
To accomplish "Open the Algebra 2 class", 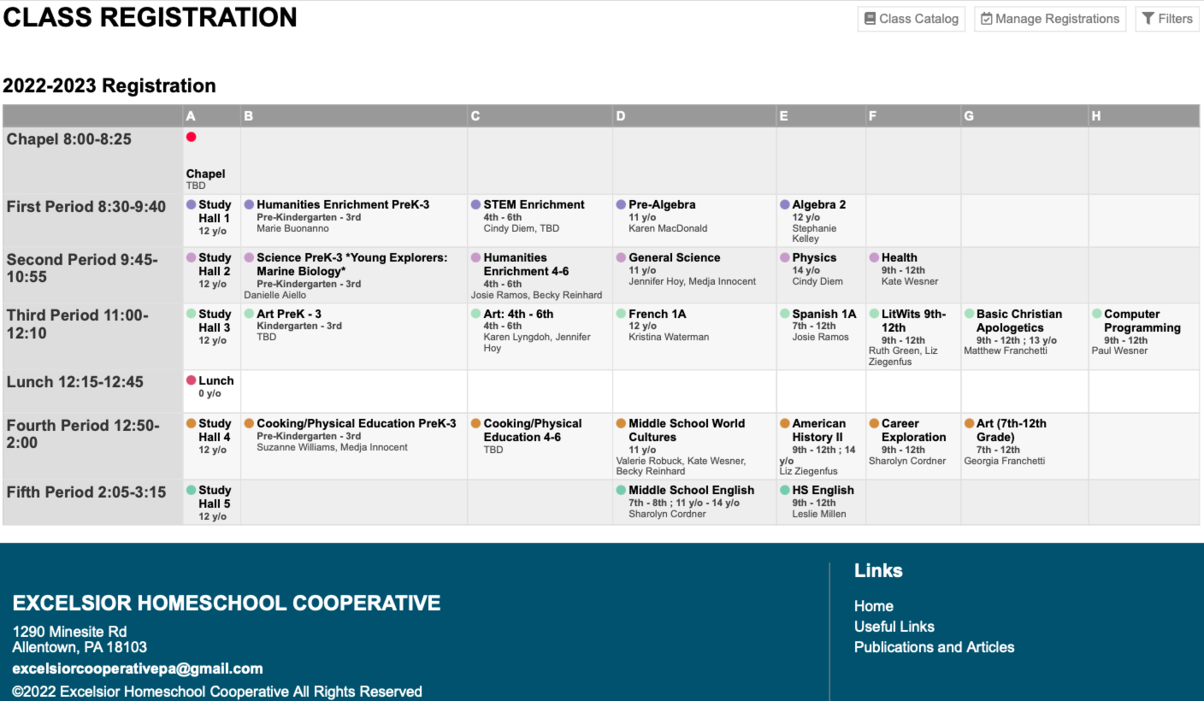I will [x=819, y=205].
